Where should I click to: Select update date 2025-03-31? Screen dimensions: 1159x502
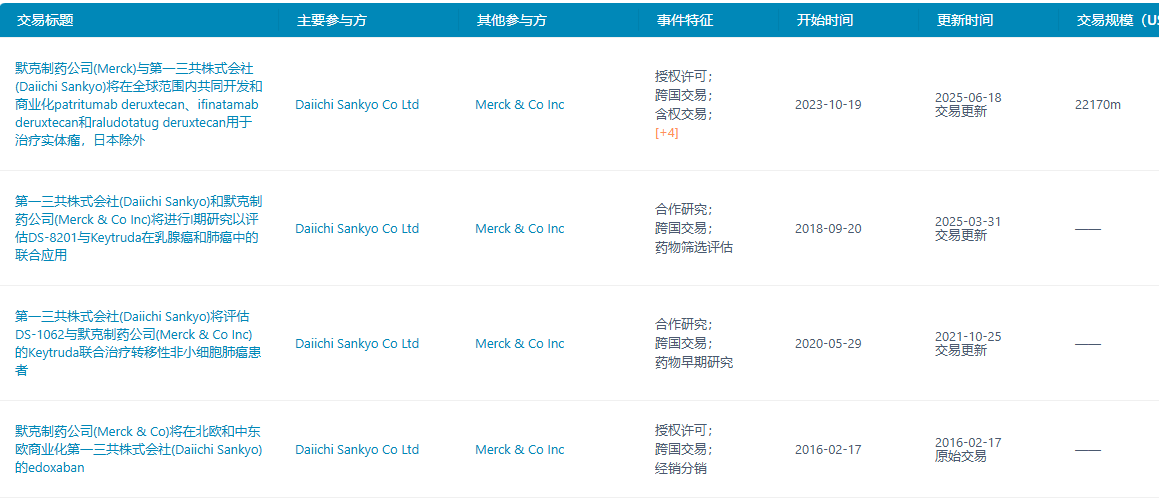coord(968,222)
